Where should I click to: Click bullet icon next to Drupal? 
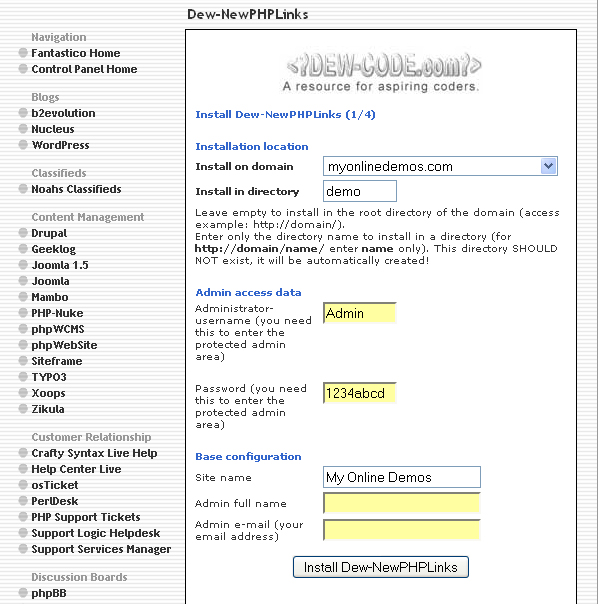(23, 233)
